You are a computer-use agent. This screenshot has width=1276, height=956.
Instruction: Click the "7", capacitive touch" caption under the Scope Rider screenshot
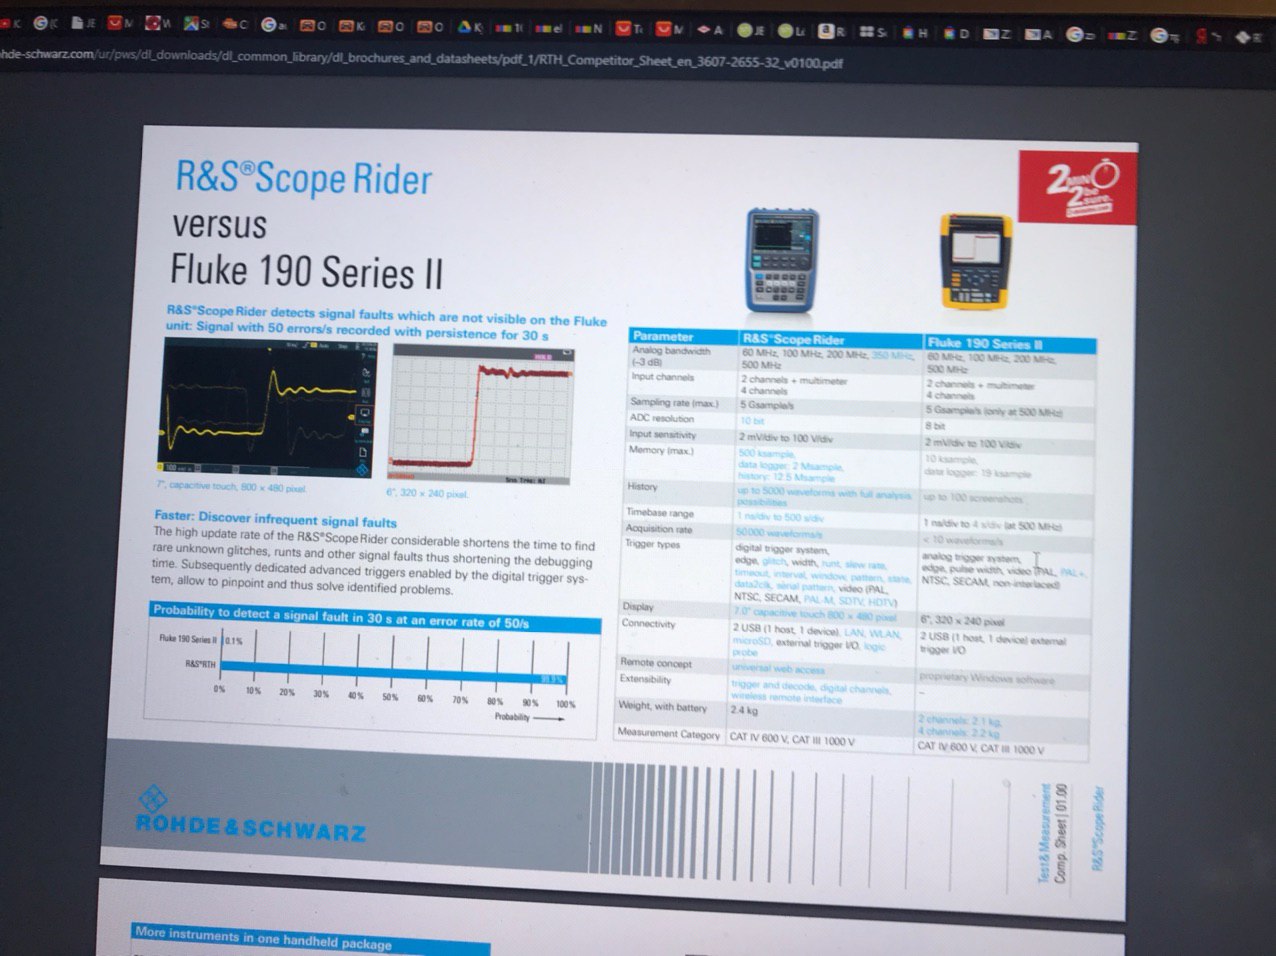(x=231, y=487)
